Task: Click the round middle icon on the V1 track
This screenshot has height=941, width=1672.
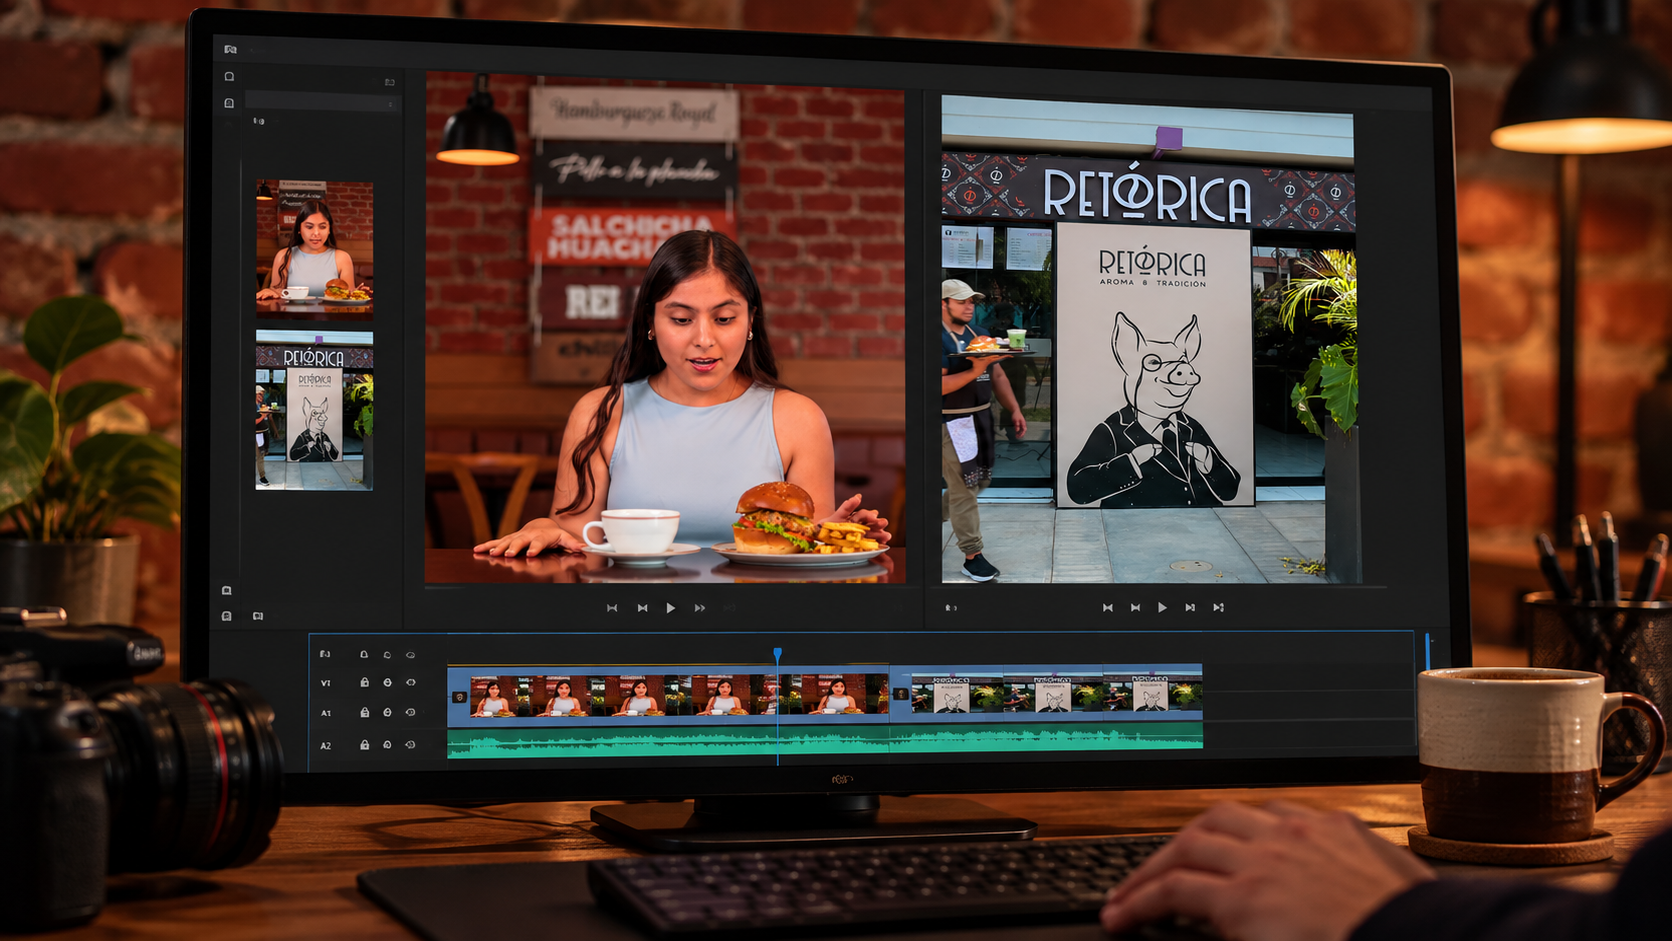Action: pyautogui.click(x=387, y=682)
